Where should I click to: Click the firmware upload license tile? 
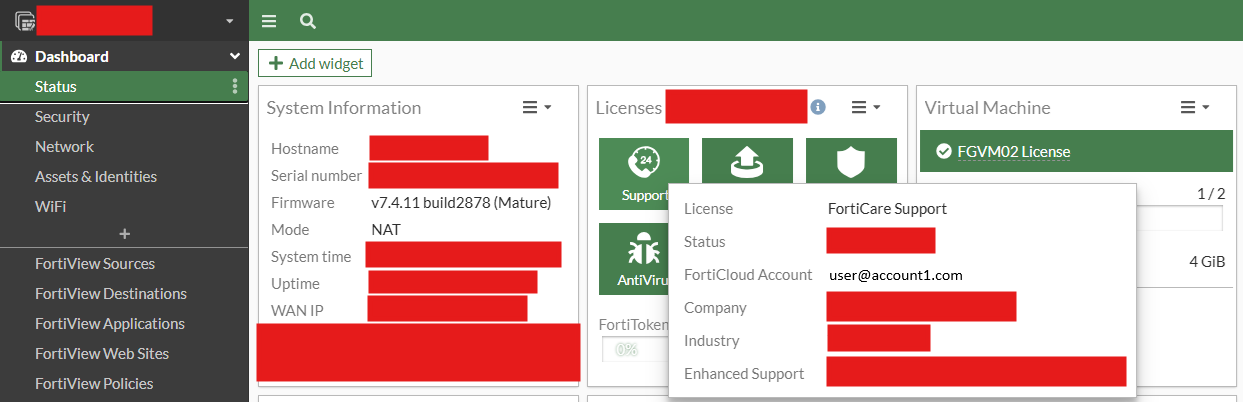pos(747,161)
